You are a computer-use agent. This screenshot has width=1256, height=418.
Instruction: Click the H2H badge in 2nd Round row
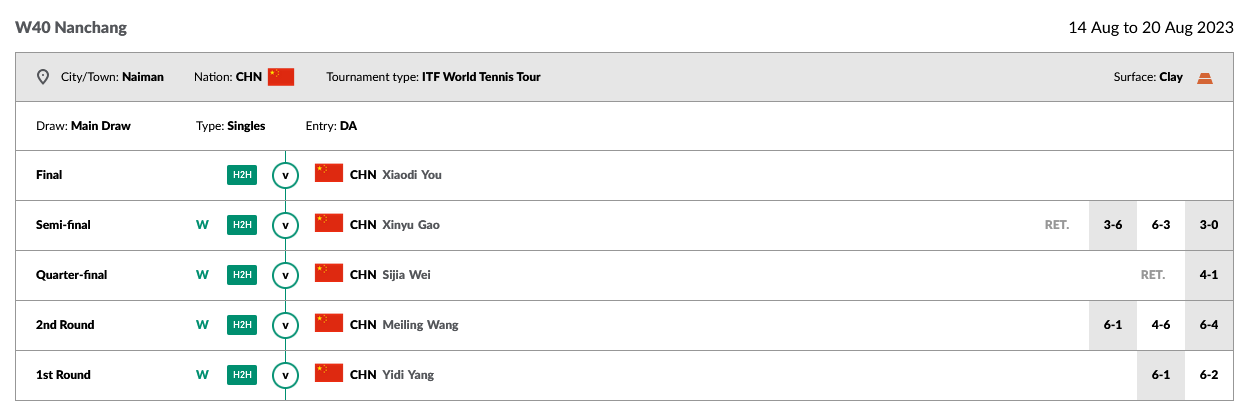(x=242, y=325)
